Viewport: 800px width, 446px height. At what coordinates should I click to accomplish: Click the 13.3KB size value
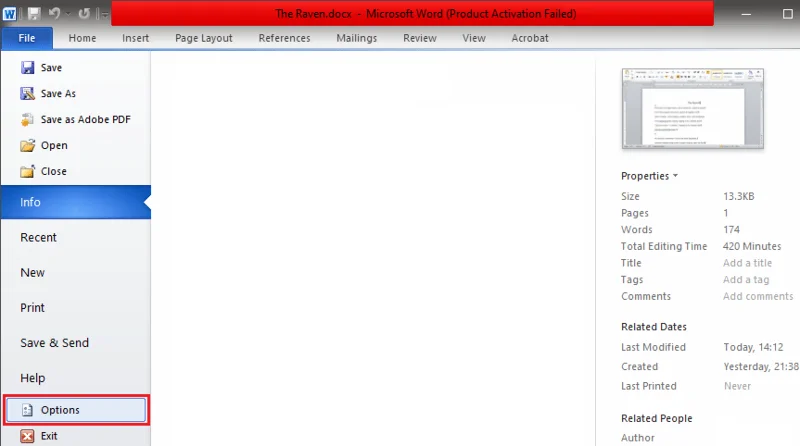[738, 196]
